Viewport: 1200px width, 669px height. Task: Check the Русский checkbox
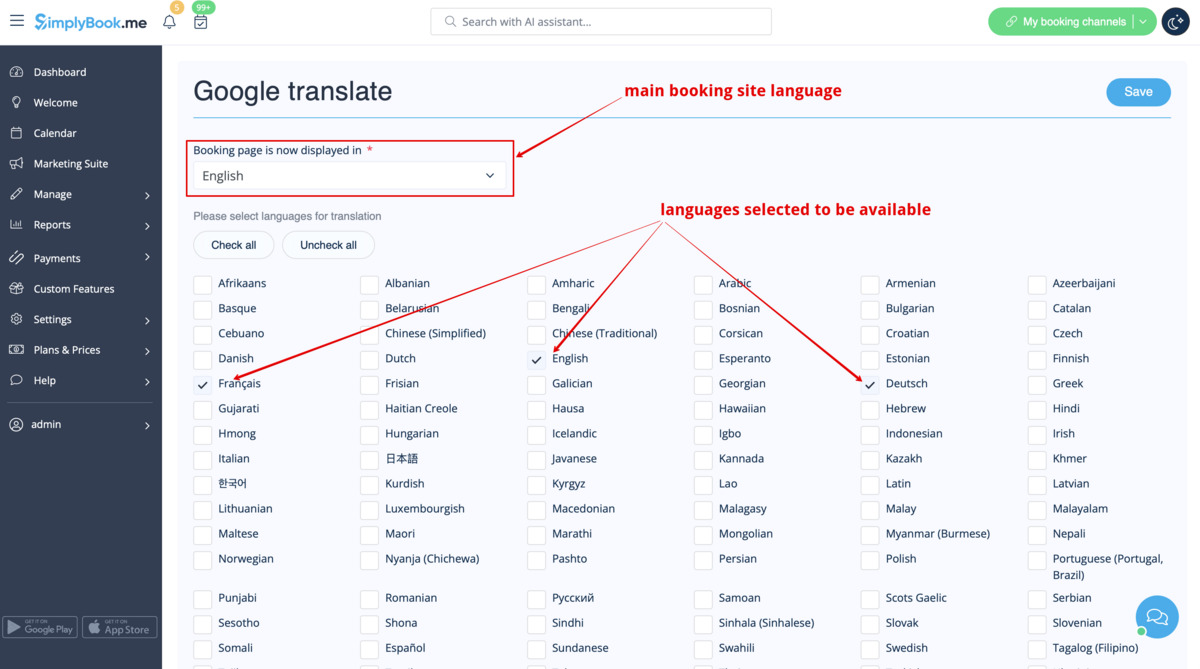[537, 598]
